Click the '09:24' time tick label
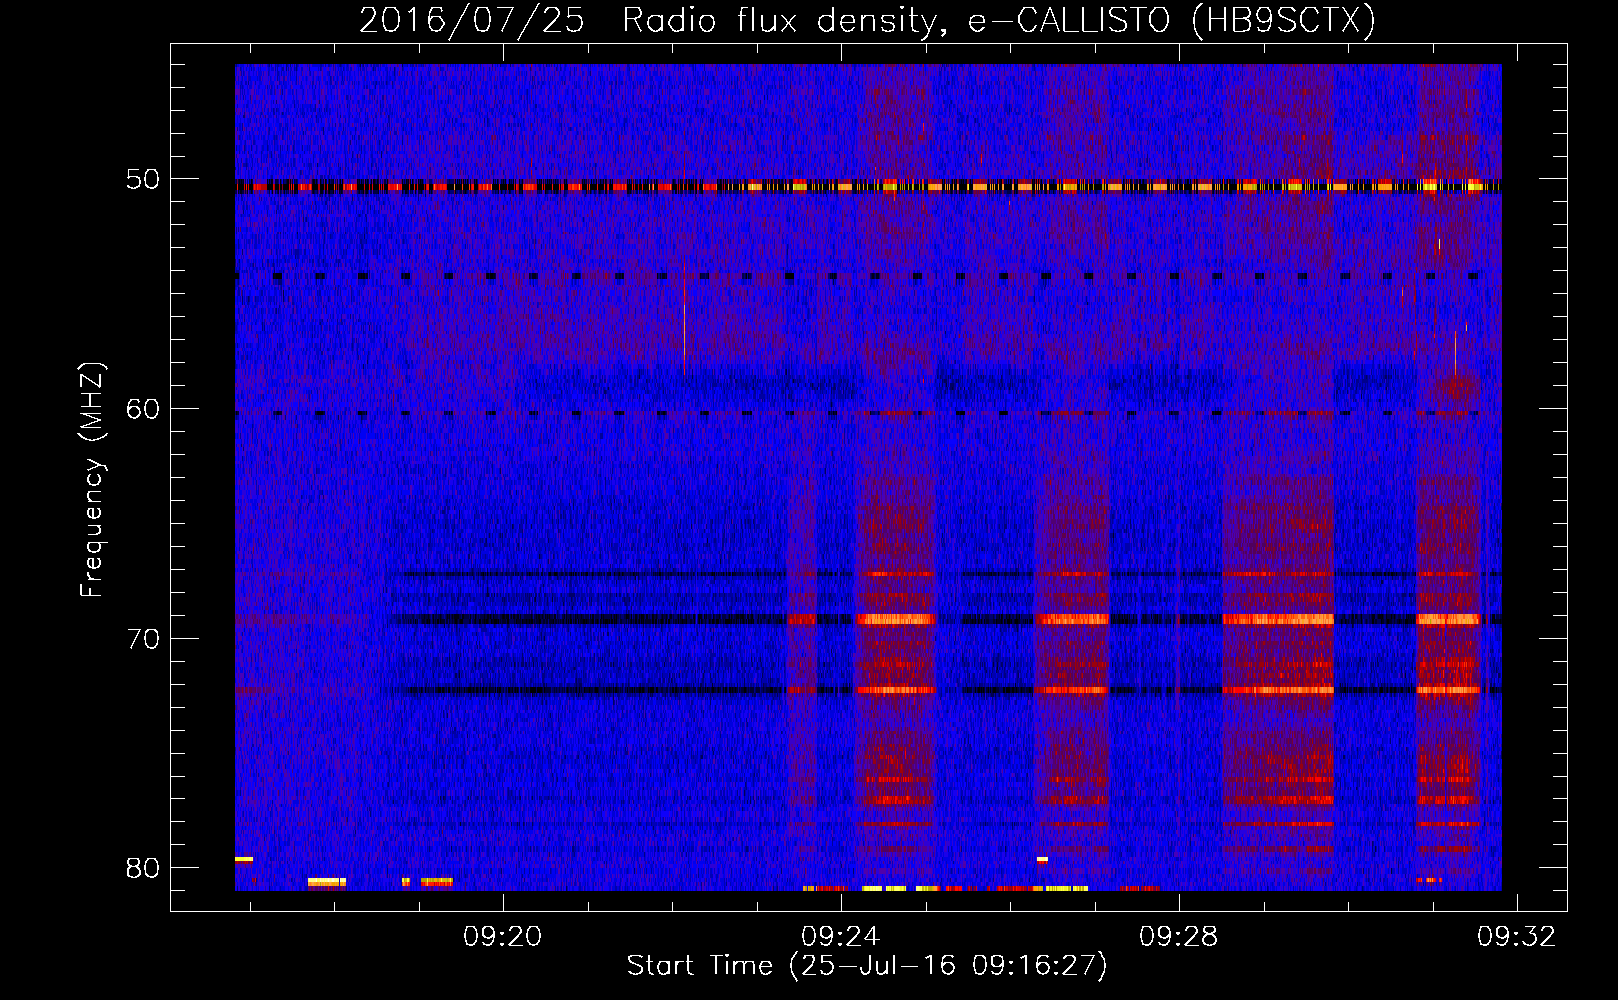 click(841, 937)
